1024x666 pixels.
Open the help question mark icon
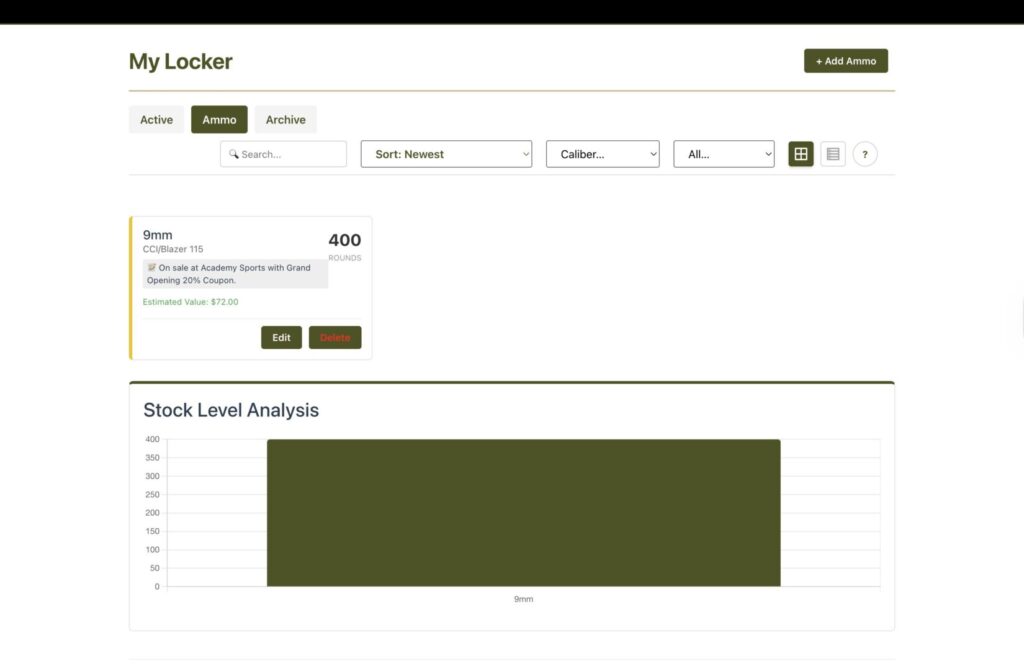865,155
